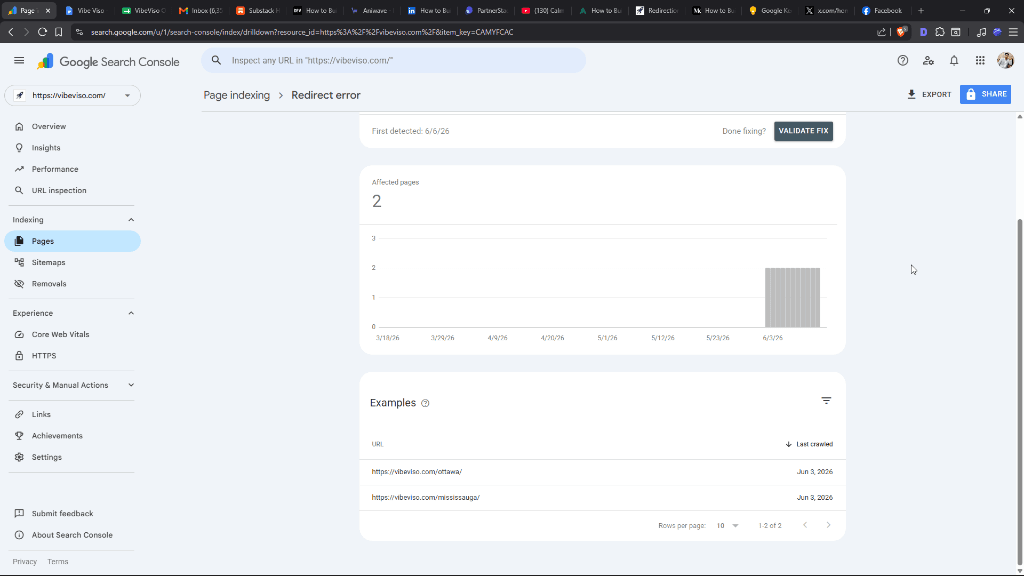Go to next page of examples

pos(829,525)
